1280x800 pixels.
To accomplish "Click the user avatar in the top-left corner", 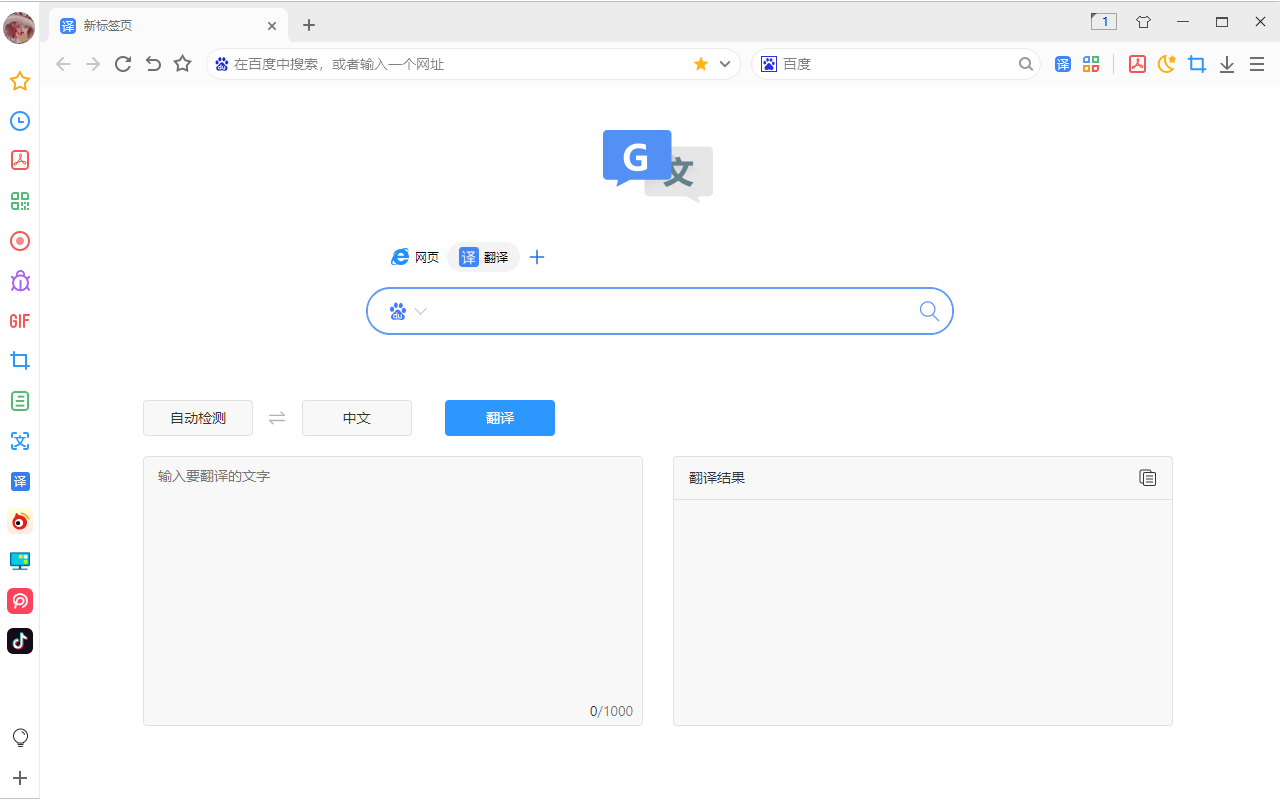I will pyautogui.click(x=19, y=27).
